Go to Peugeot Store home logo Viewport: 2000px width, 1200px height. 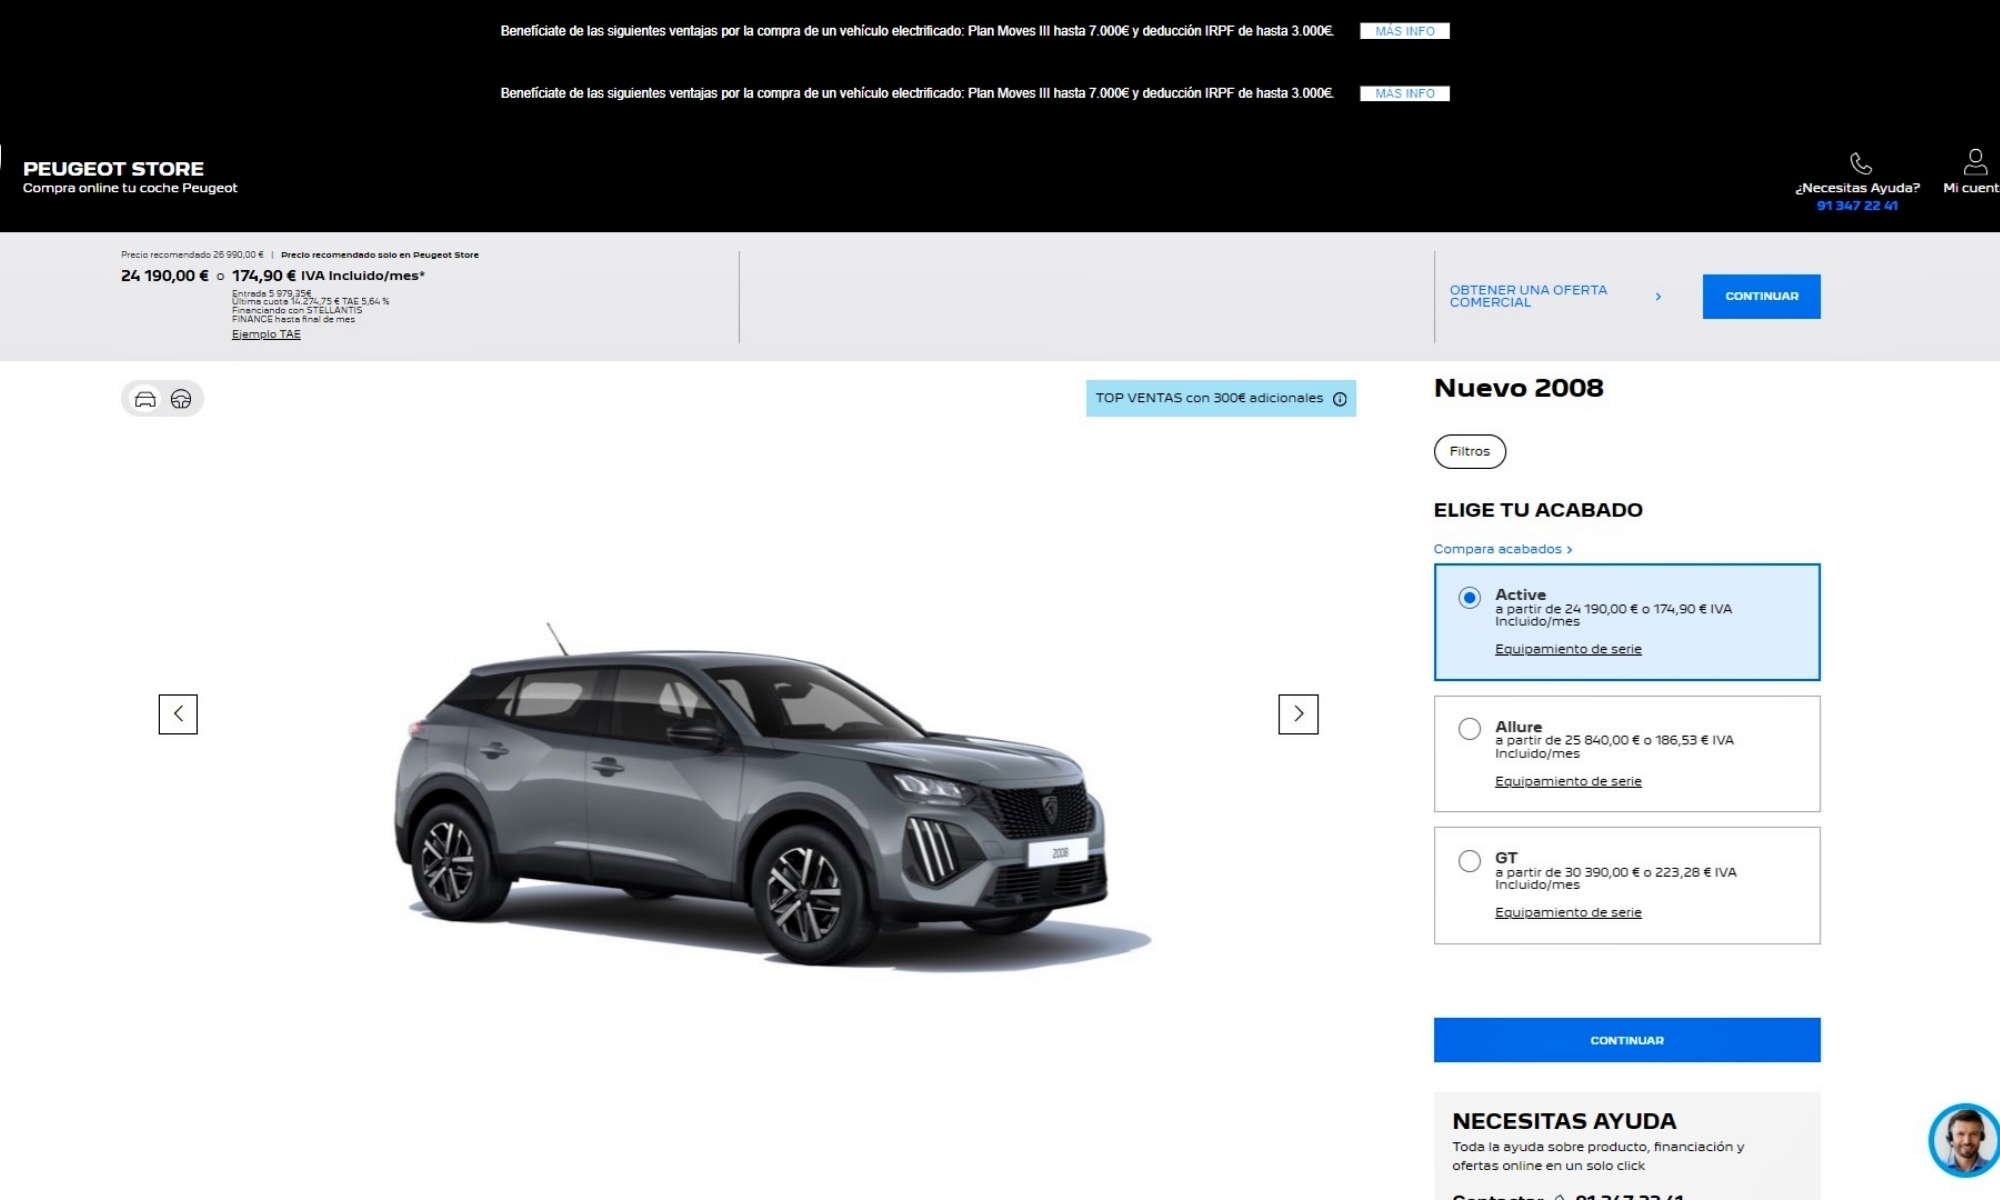(x=130, y=176)
